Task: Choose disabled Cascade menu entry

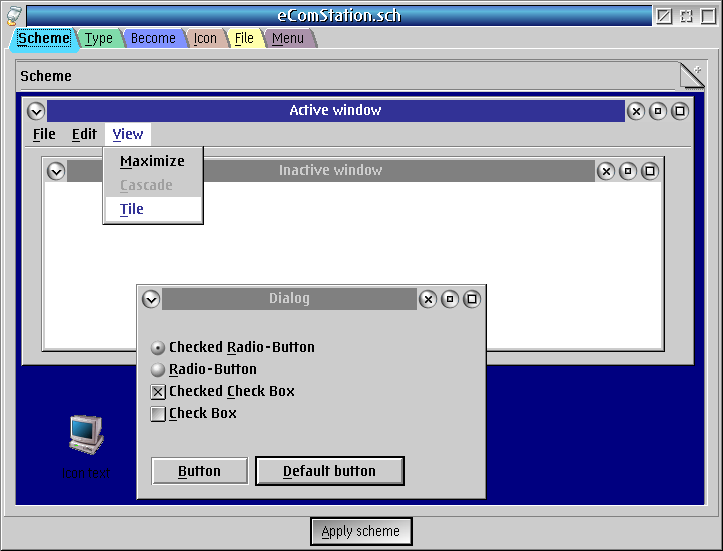Action: tap(153, 185)
